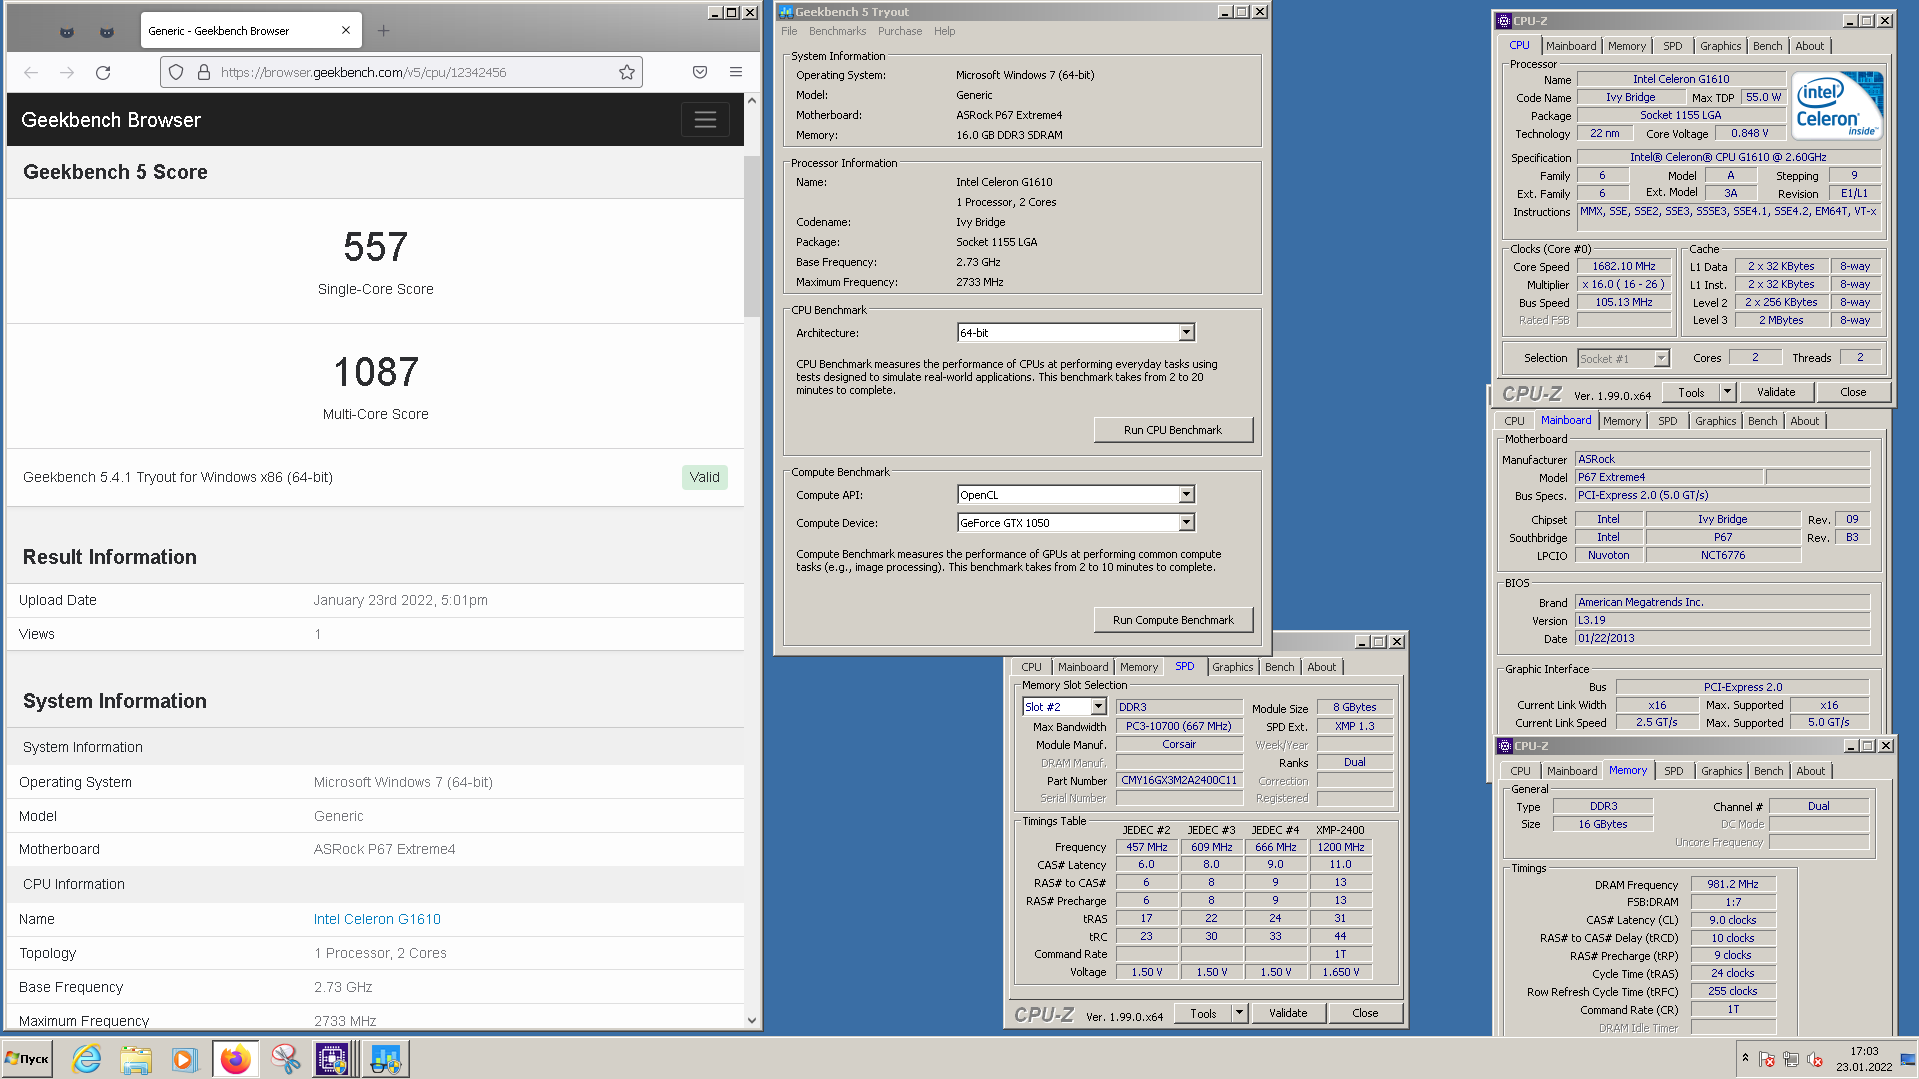Run Compute Benchmark in Geekbench
The image size is (1919, 1079).
point(1173,620)
